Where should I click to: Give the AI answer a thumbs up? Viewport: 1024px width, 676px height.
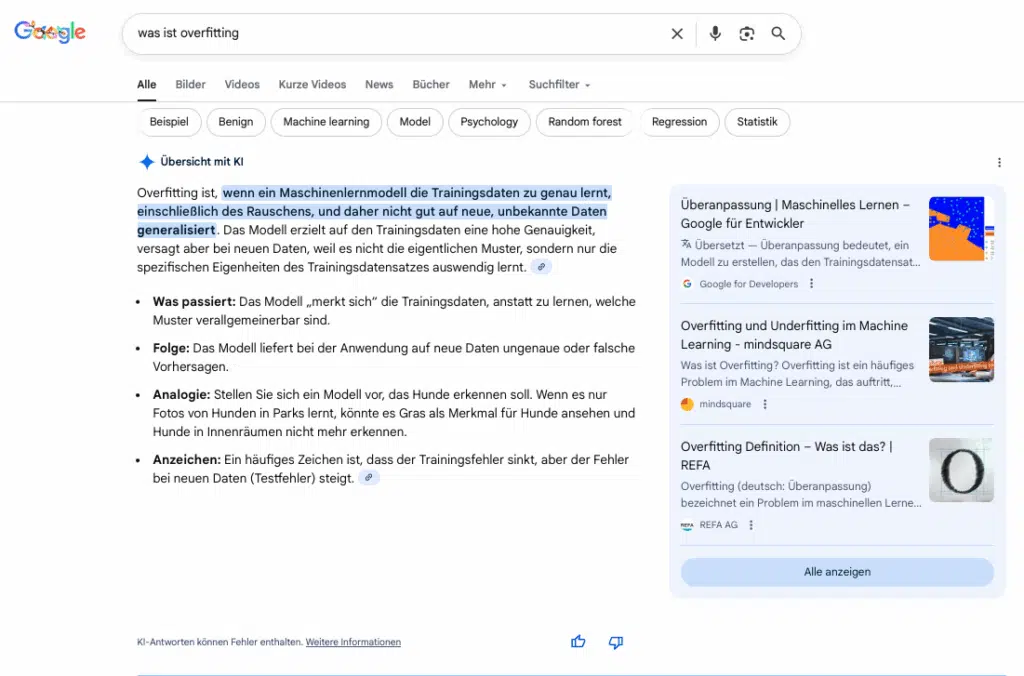tap(578, 641)
